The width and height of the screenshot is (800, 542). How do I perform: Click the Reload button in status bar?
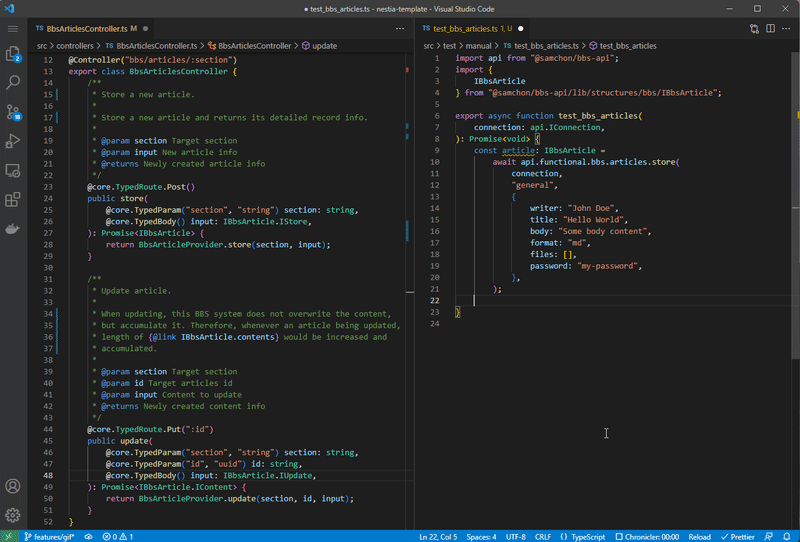[x=700, y=536]
